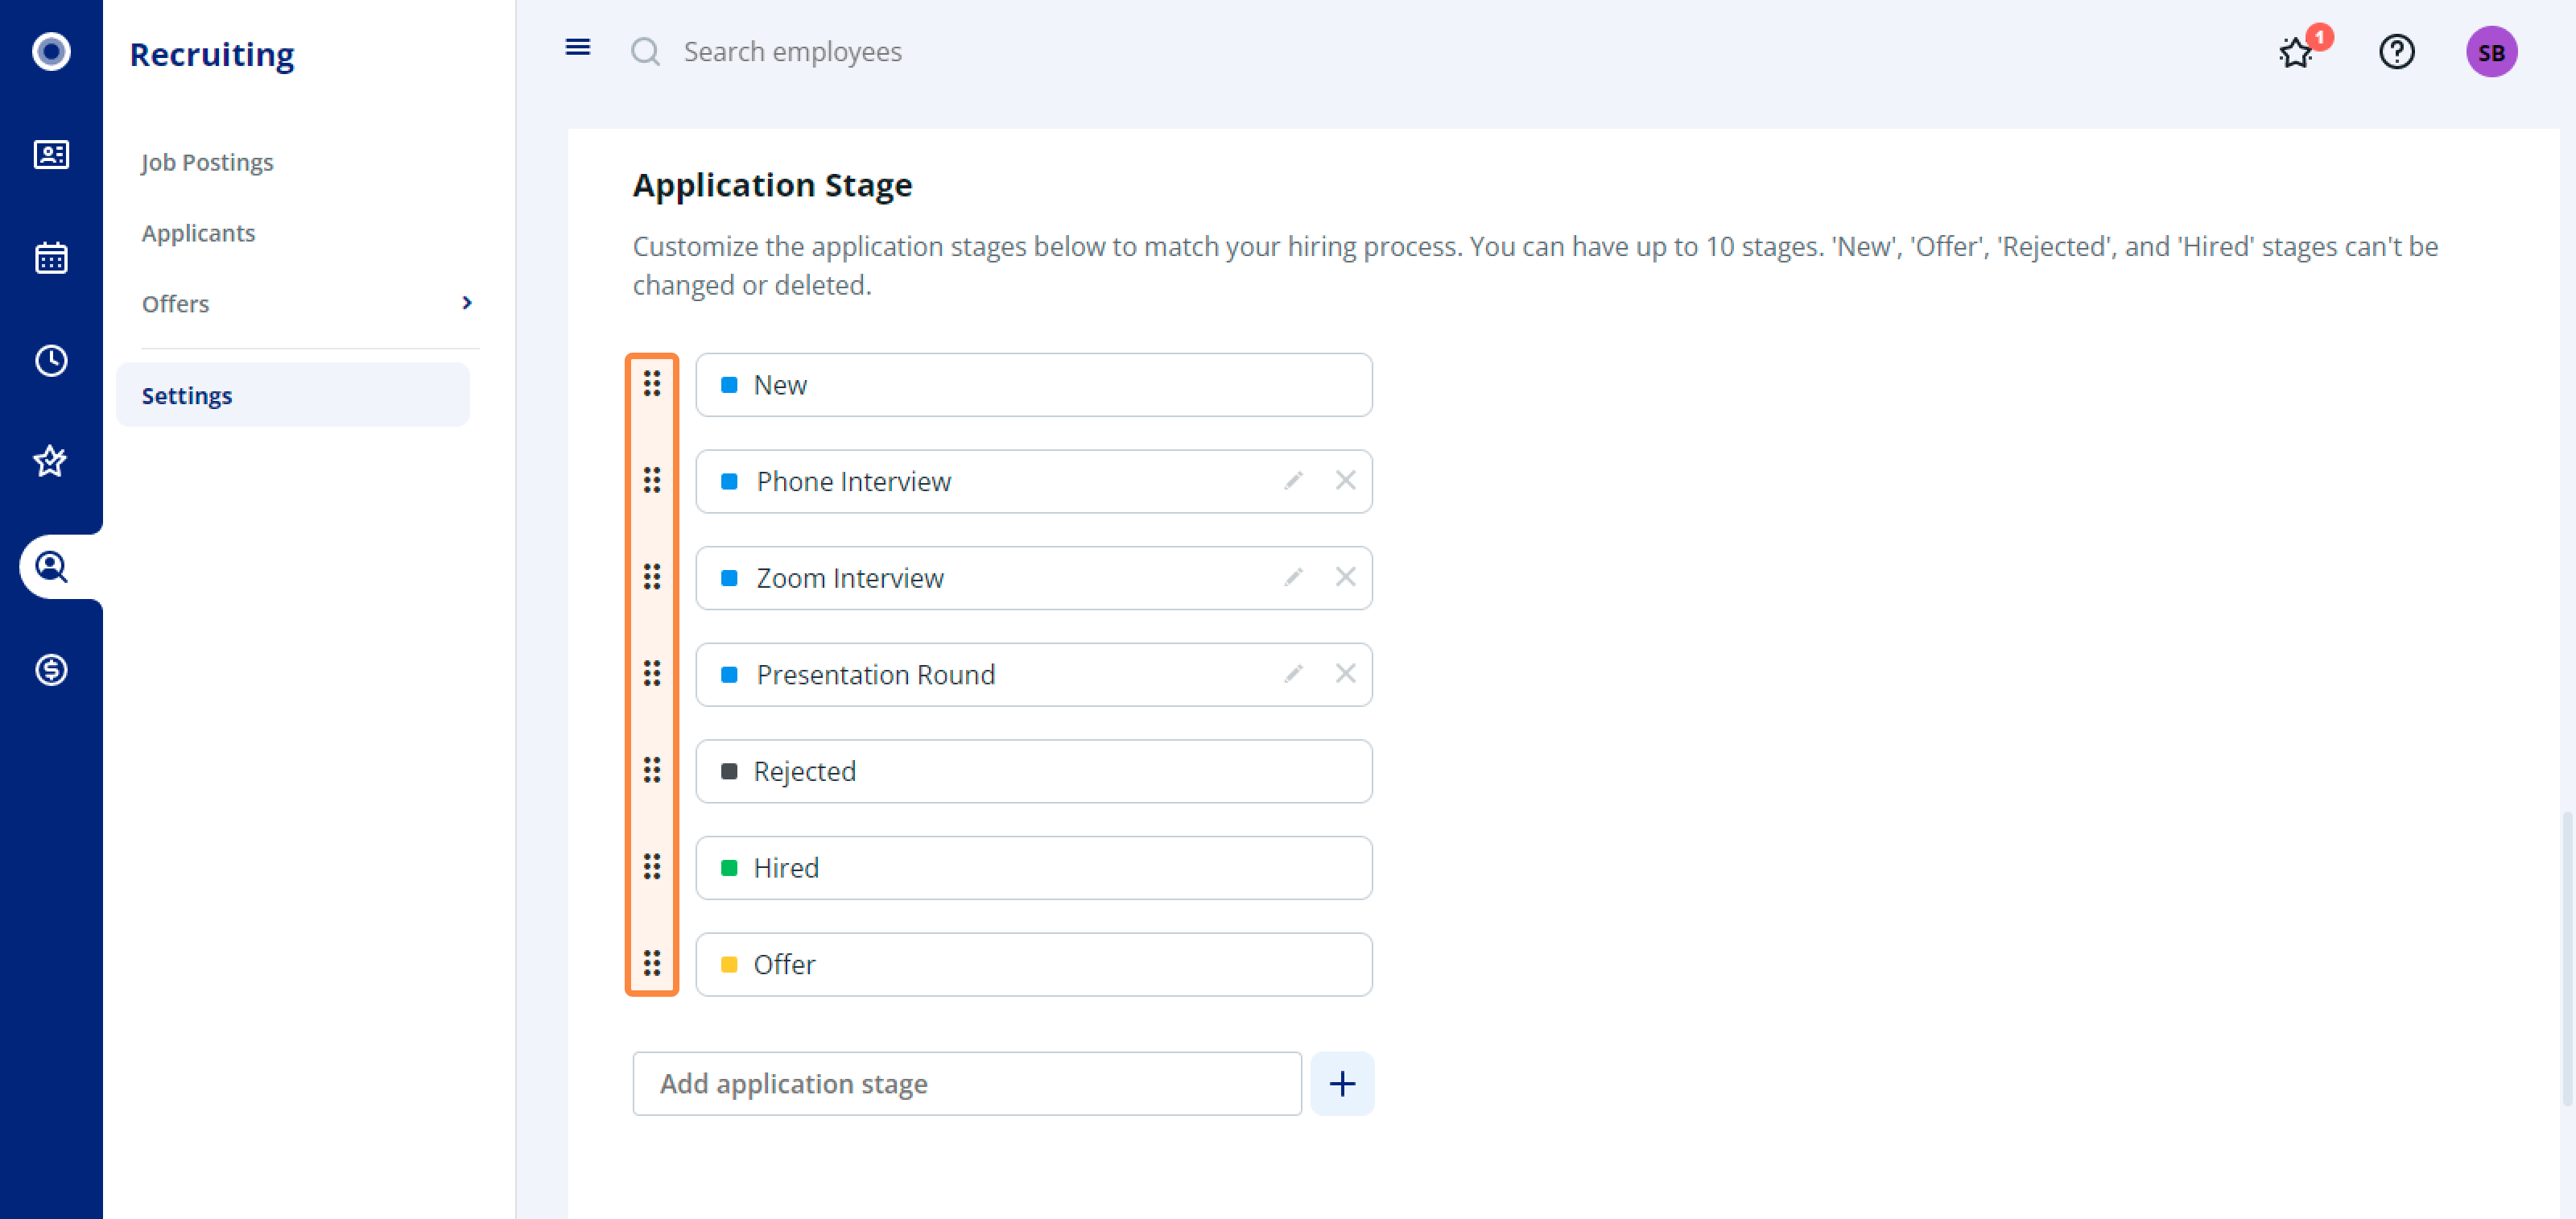Click the page vertical scrollbar
The width and height of the screenshot is (2576, 1219).
(2566, 957)
